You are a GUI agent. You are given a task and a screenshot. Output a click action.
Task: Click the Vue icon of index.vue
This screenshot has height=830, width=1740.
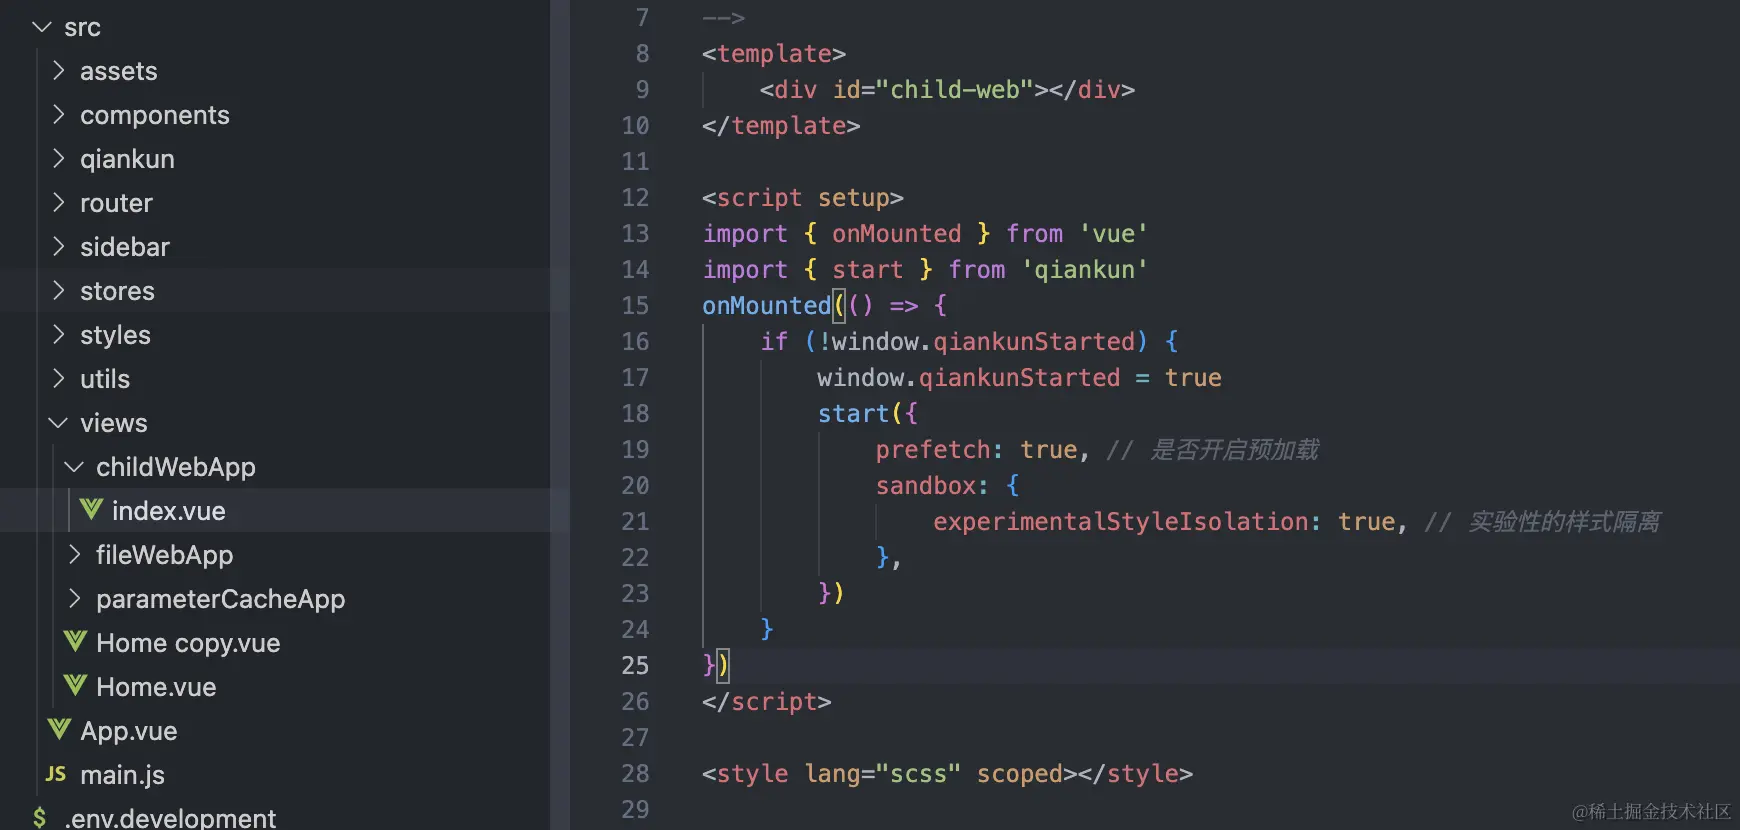click(x=91, y=510)
